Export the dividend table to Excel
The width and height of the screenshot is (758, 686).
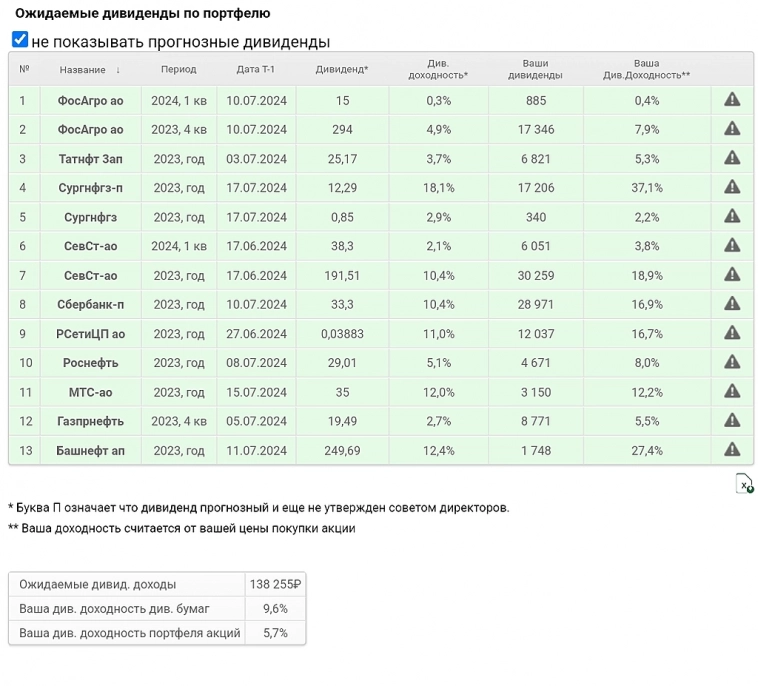pyautogui.click(x=744, y=484)
